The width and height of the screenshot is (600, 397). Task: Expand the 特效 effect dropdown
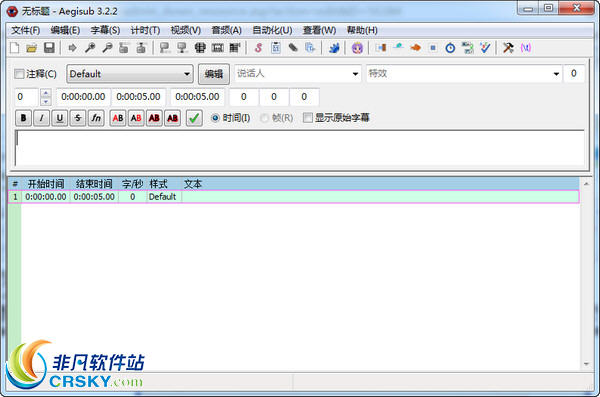tap(556, 74)
